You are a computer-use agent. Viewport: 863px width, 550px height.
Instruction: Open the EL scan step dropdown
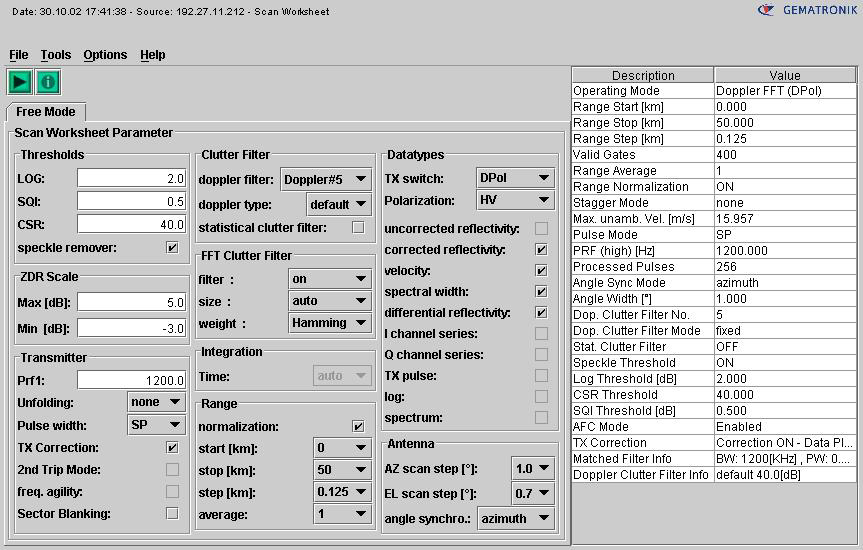tap(533, 493)
